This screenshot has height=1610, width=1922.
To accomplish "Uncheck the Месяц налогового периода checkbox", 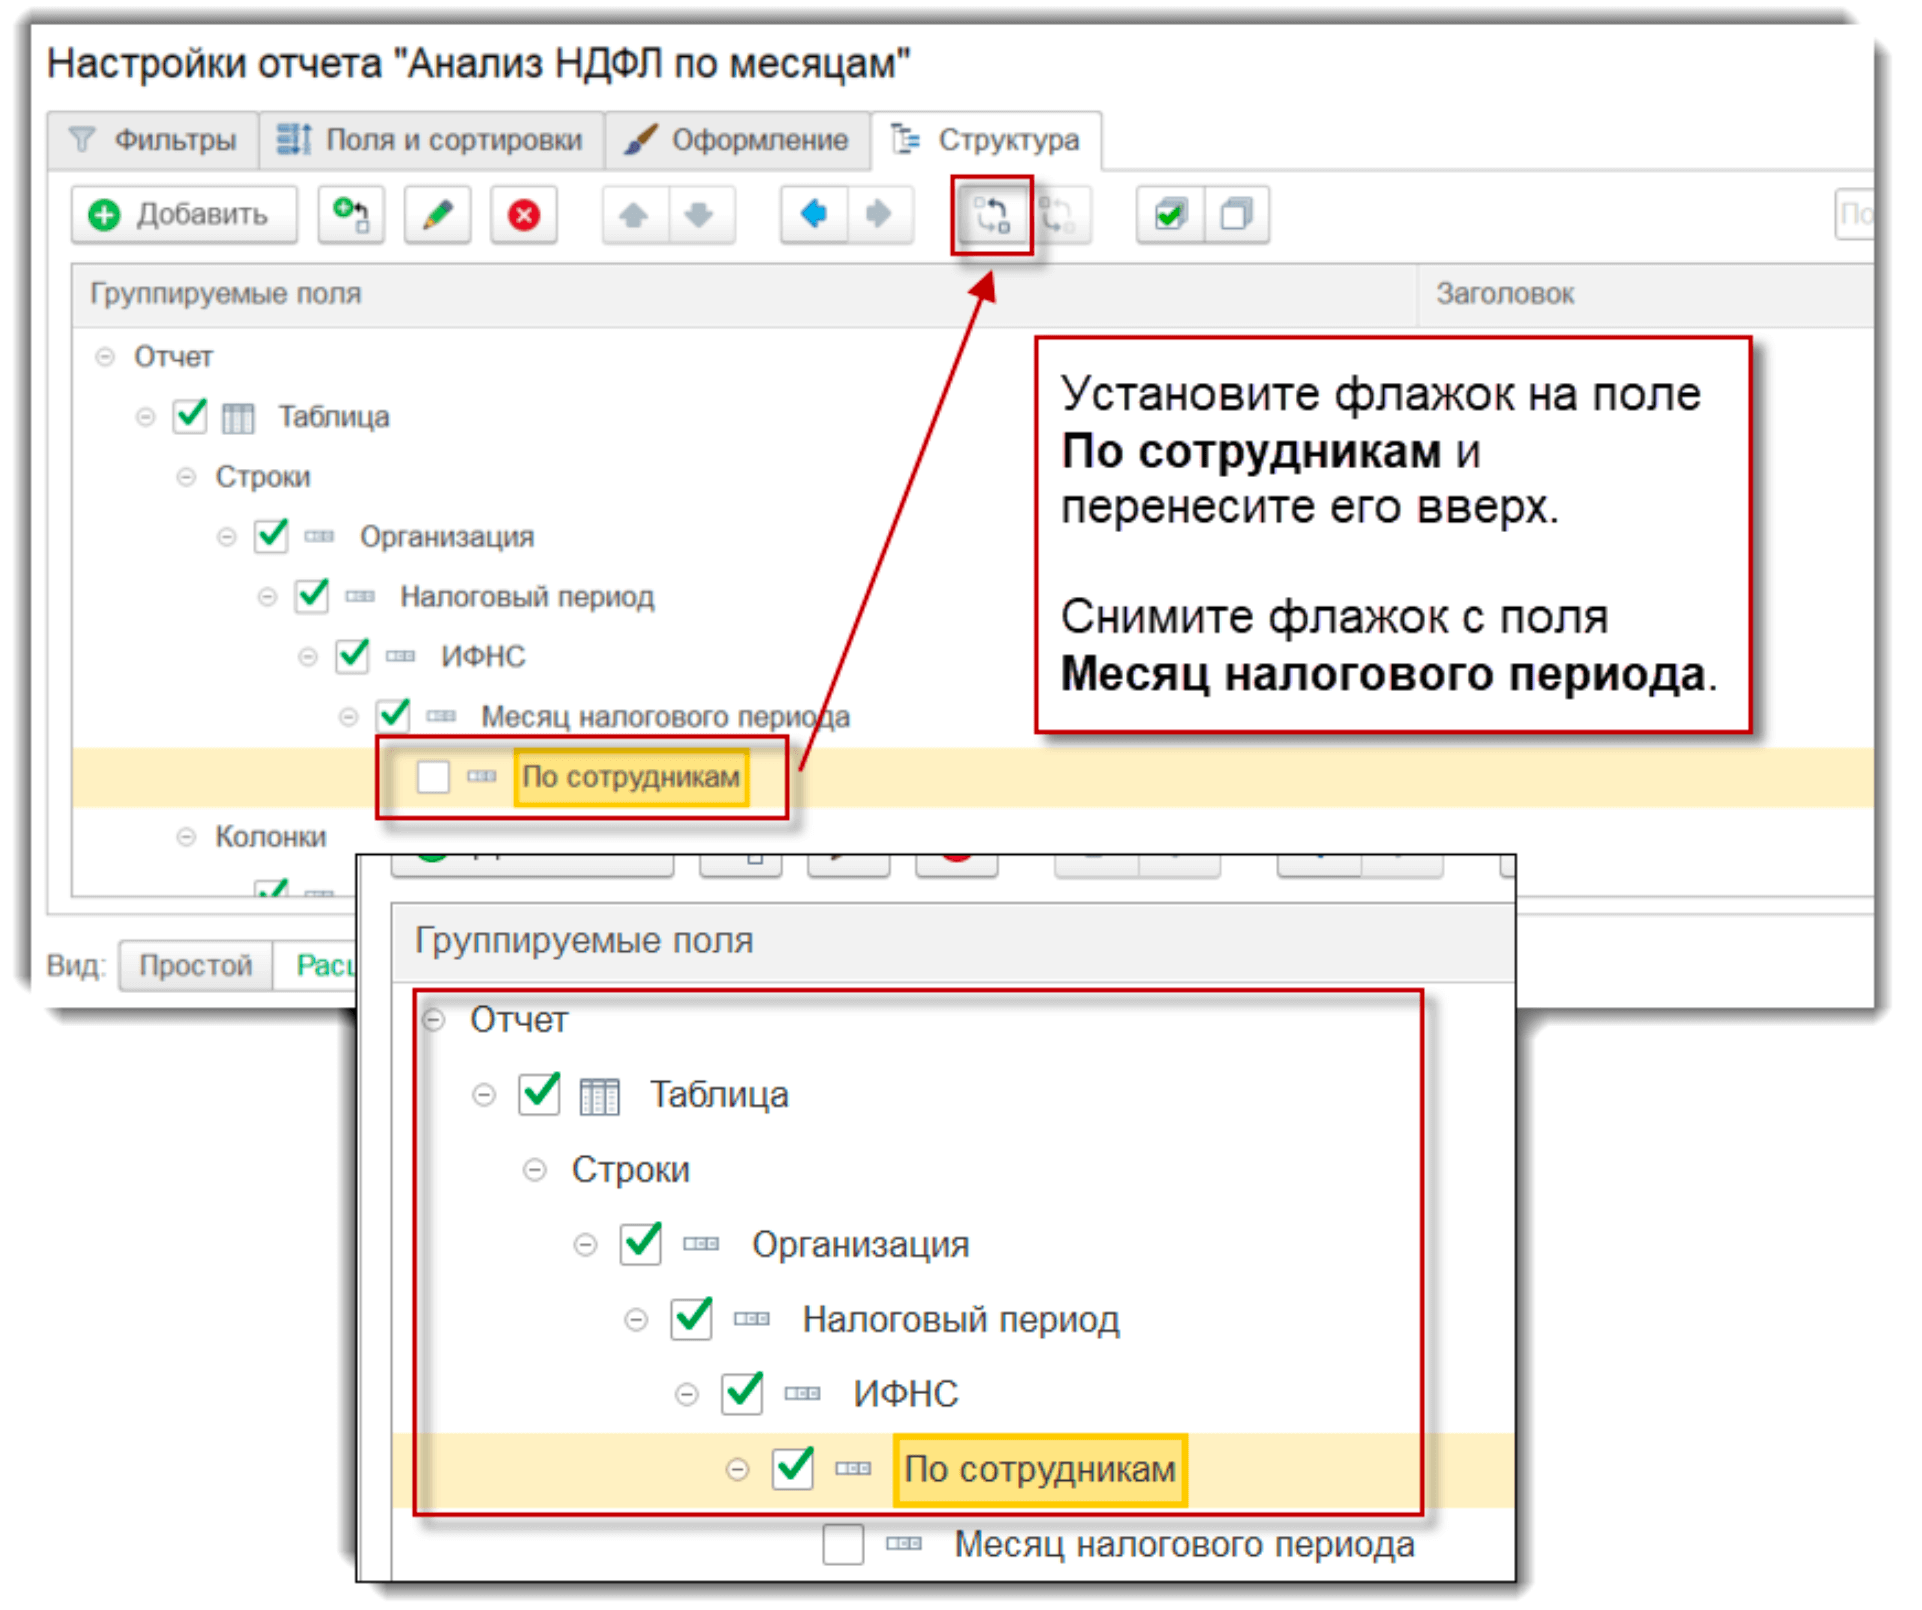I will pos(392,716).
